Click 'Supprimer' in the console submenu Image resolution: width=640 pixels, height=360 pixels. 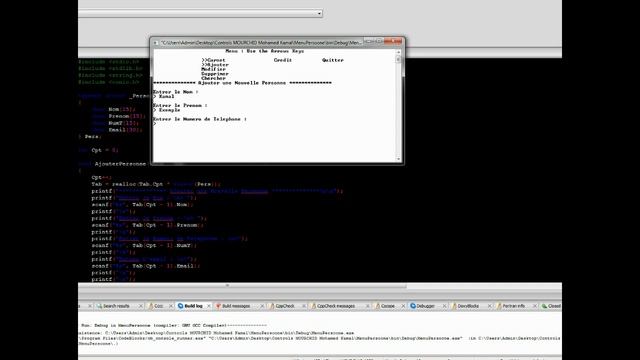point(215,74)
